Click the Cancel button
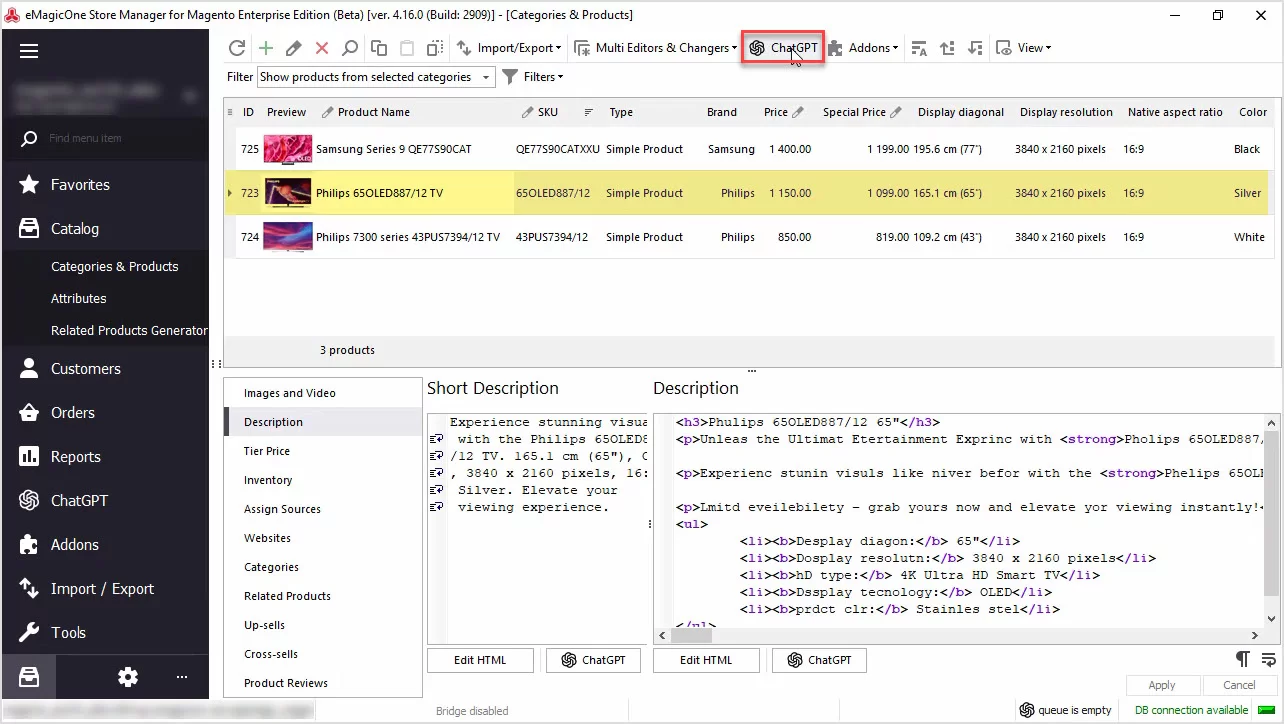This screenshot has height=724, width=1284. tap(1239, 685)
